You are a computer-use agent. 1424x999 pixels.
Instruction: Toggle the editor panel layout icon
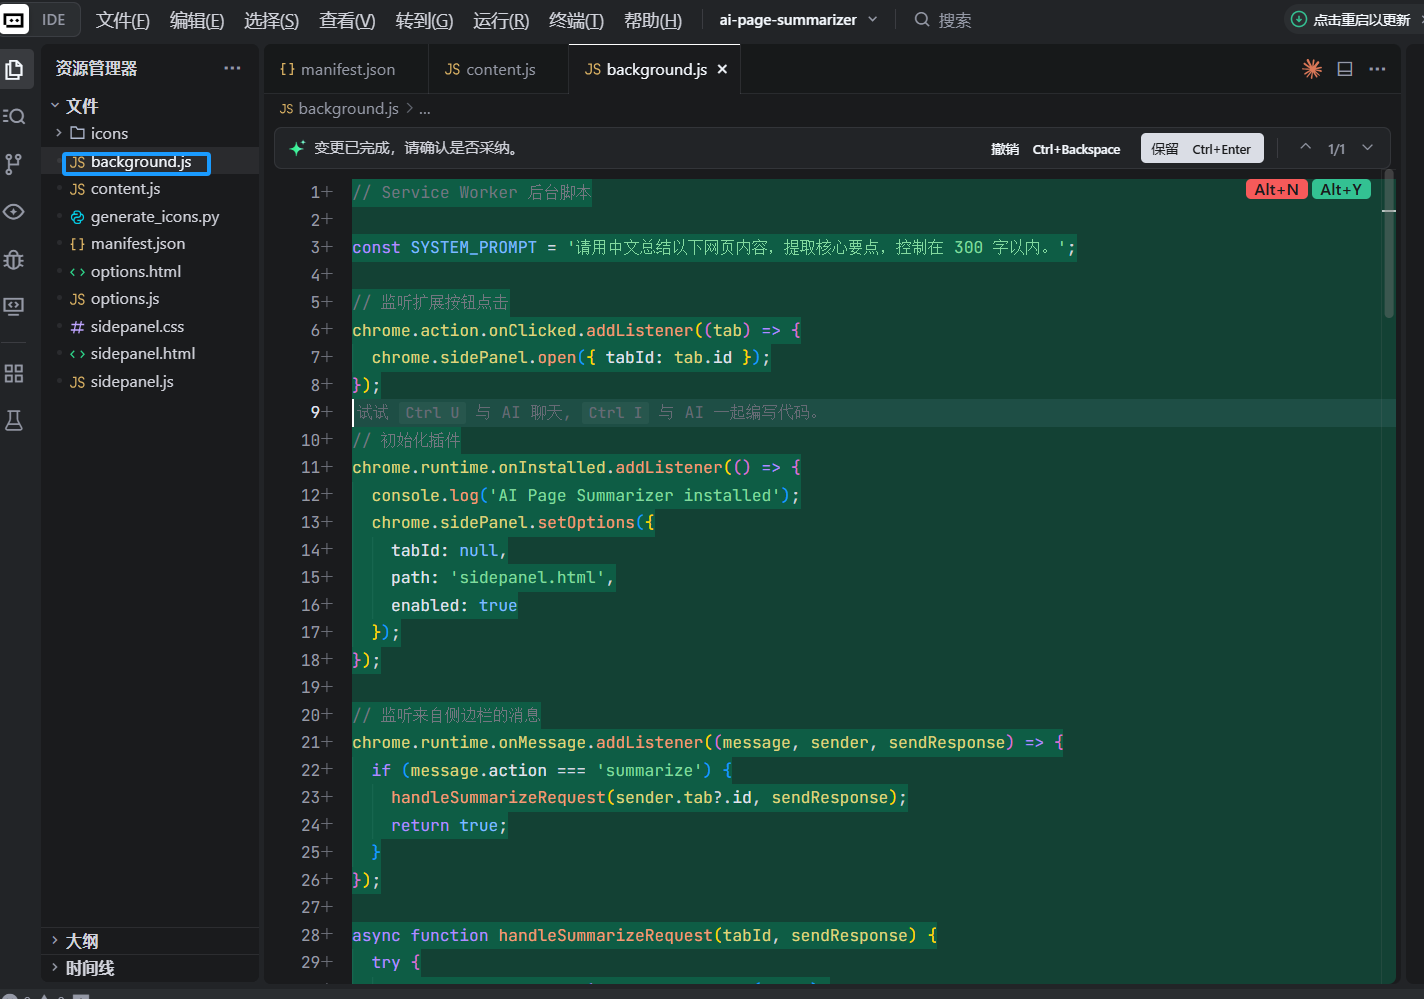pyautogui.click(x=1345, y=69)
